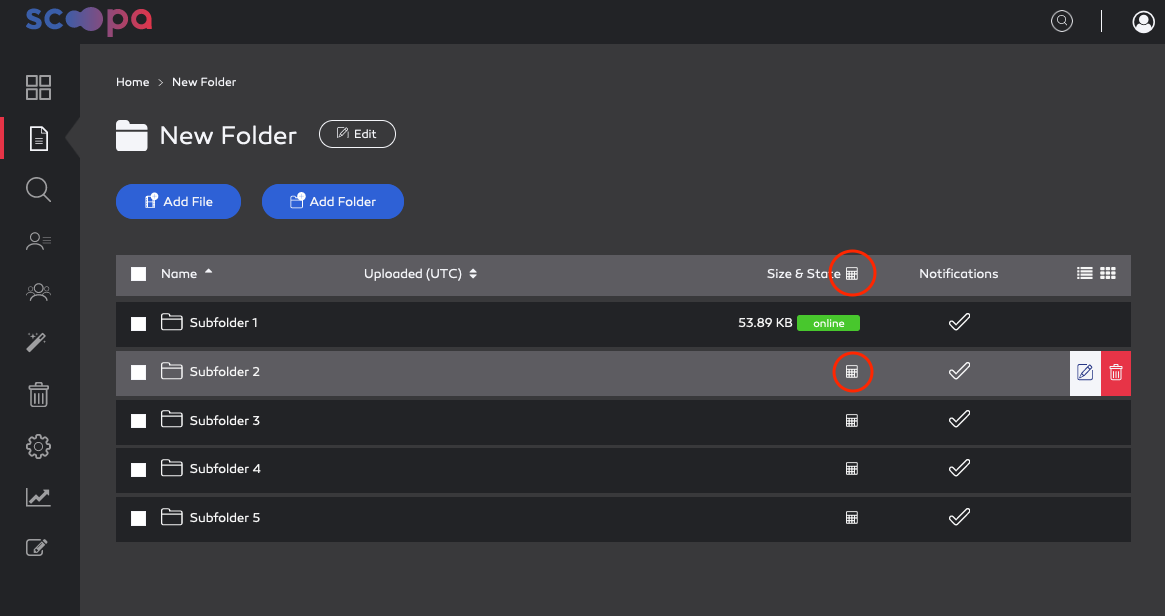Click Add File button
The image size is (1165, 616).
[x=178, y=201]
